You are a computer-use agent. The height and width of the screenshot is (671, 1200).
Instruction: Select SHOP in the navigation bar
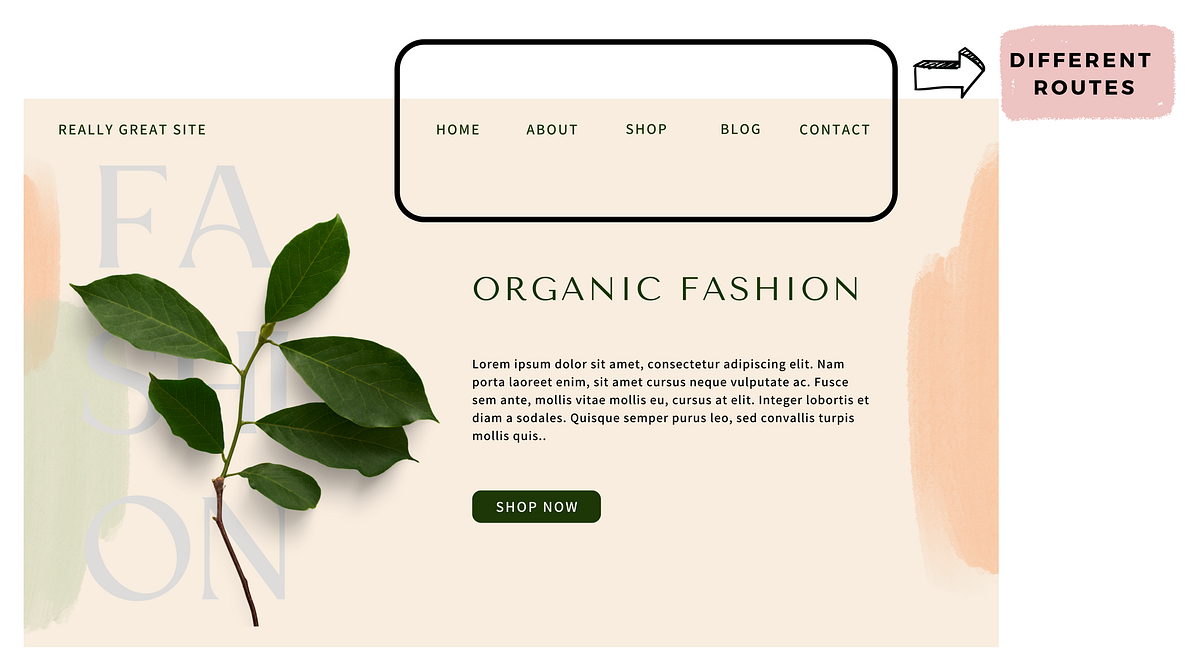(x=646, y=130)
